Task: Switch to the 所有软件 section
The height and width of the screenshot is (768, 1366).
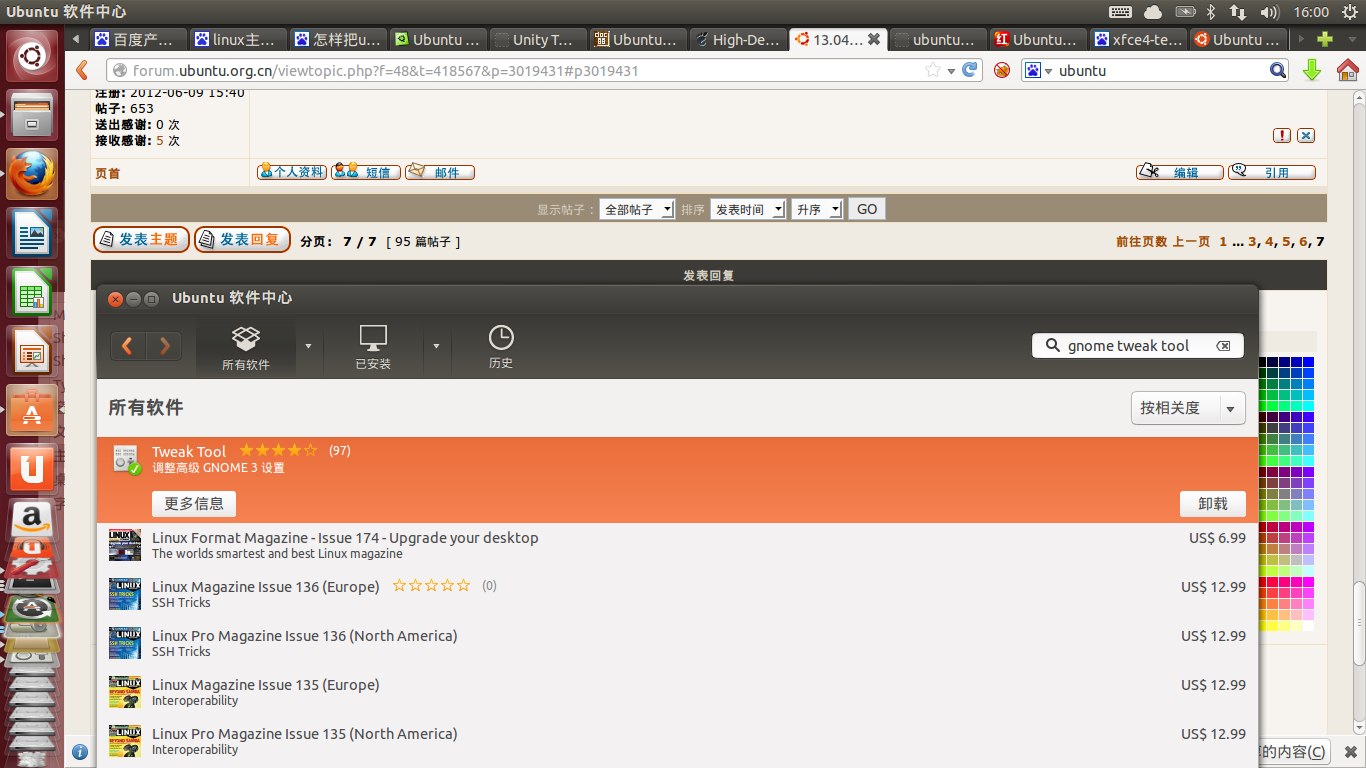Action: tap(246, 347)
